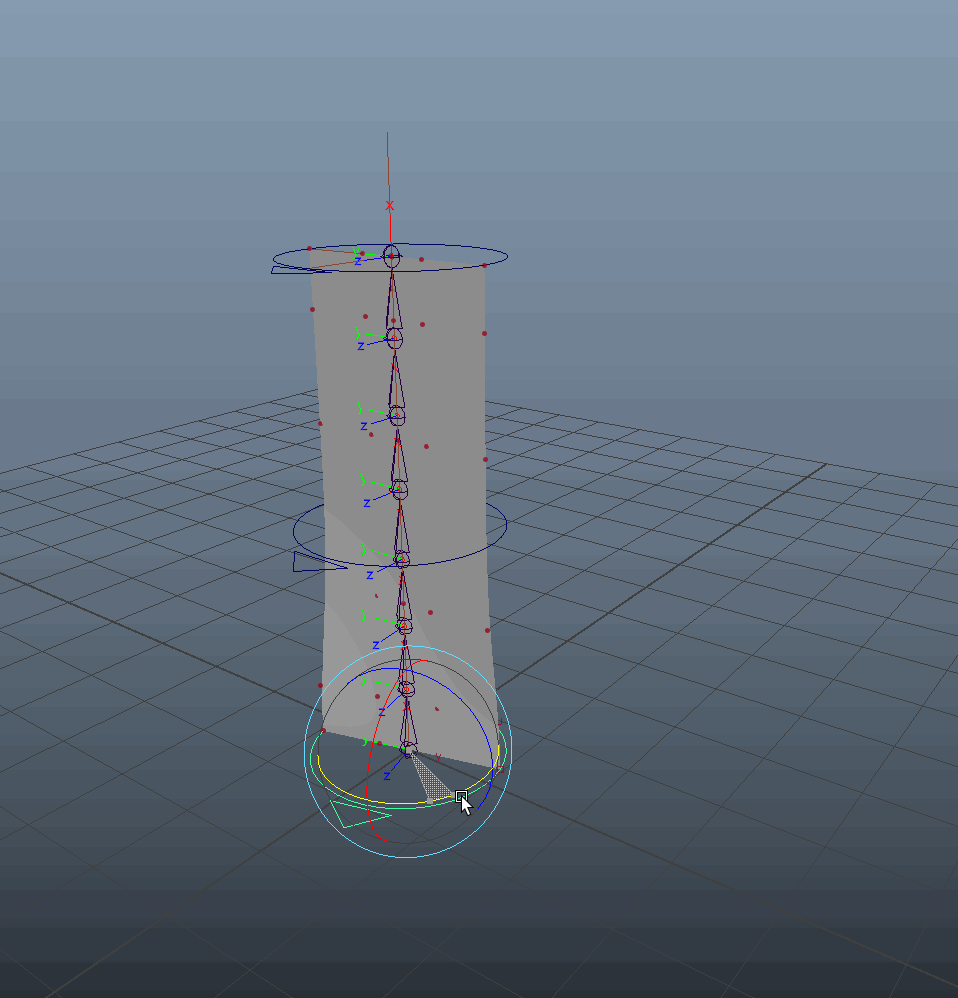958x998 pixels.
Task: Select the joint inside the middle circle control
Action: coord(401,559)
